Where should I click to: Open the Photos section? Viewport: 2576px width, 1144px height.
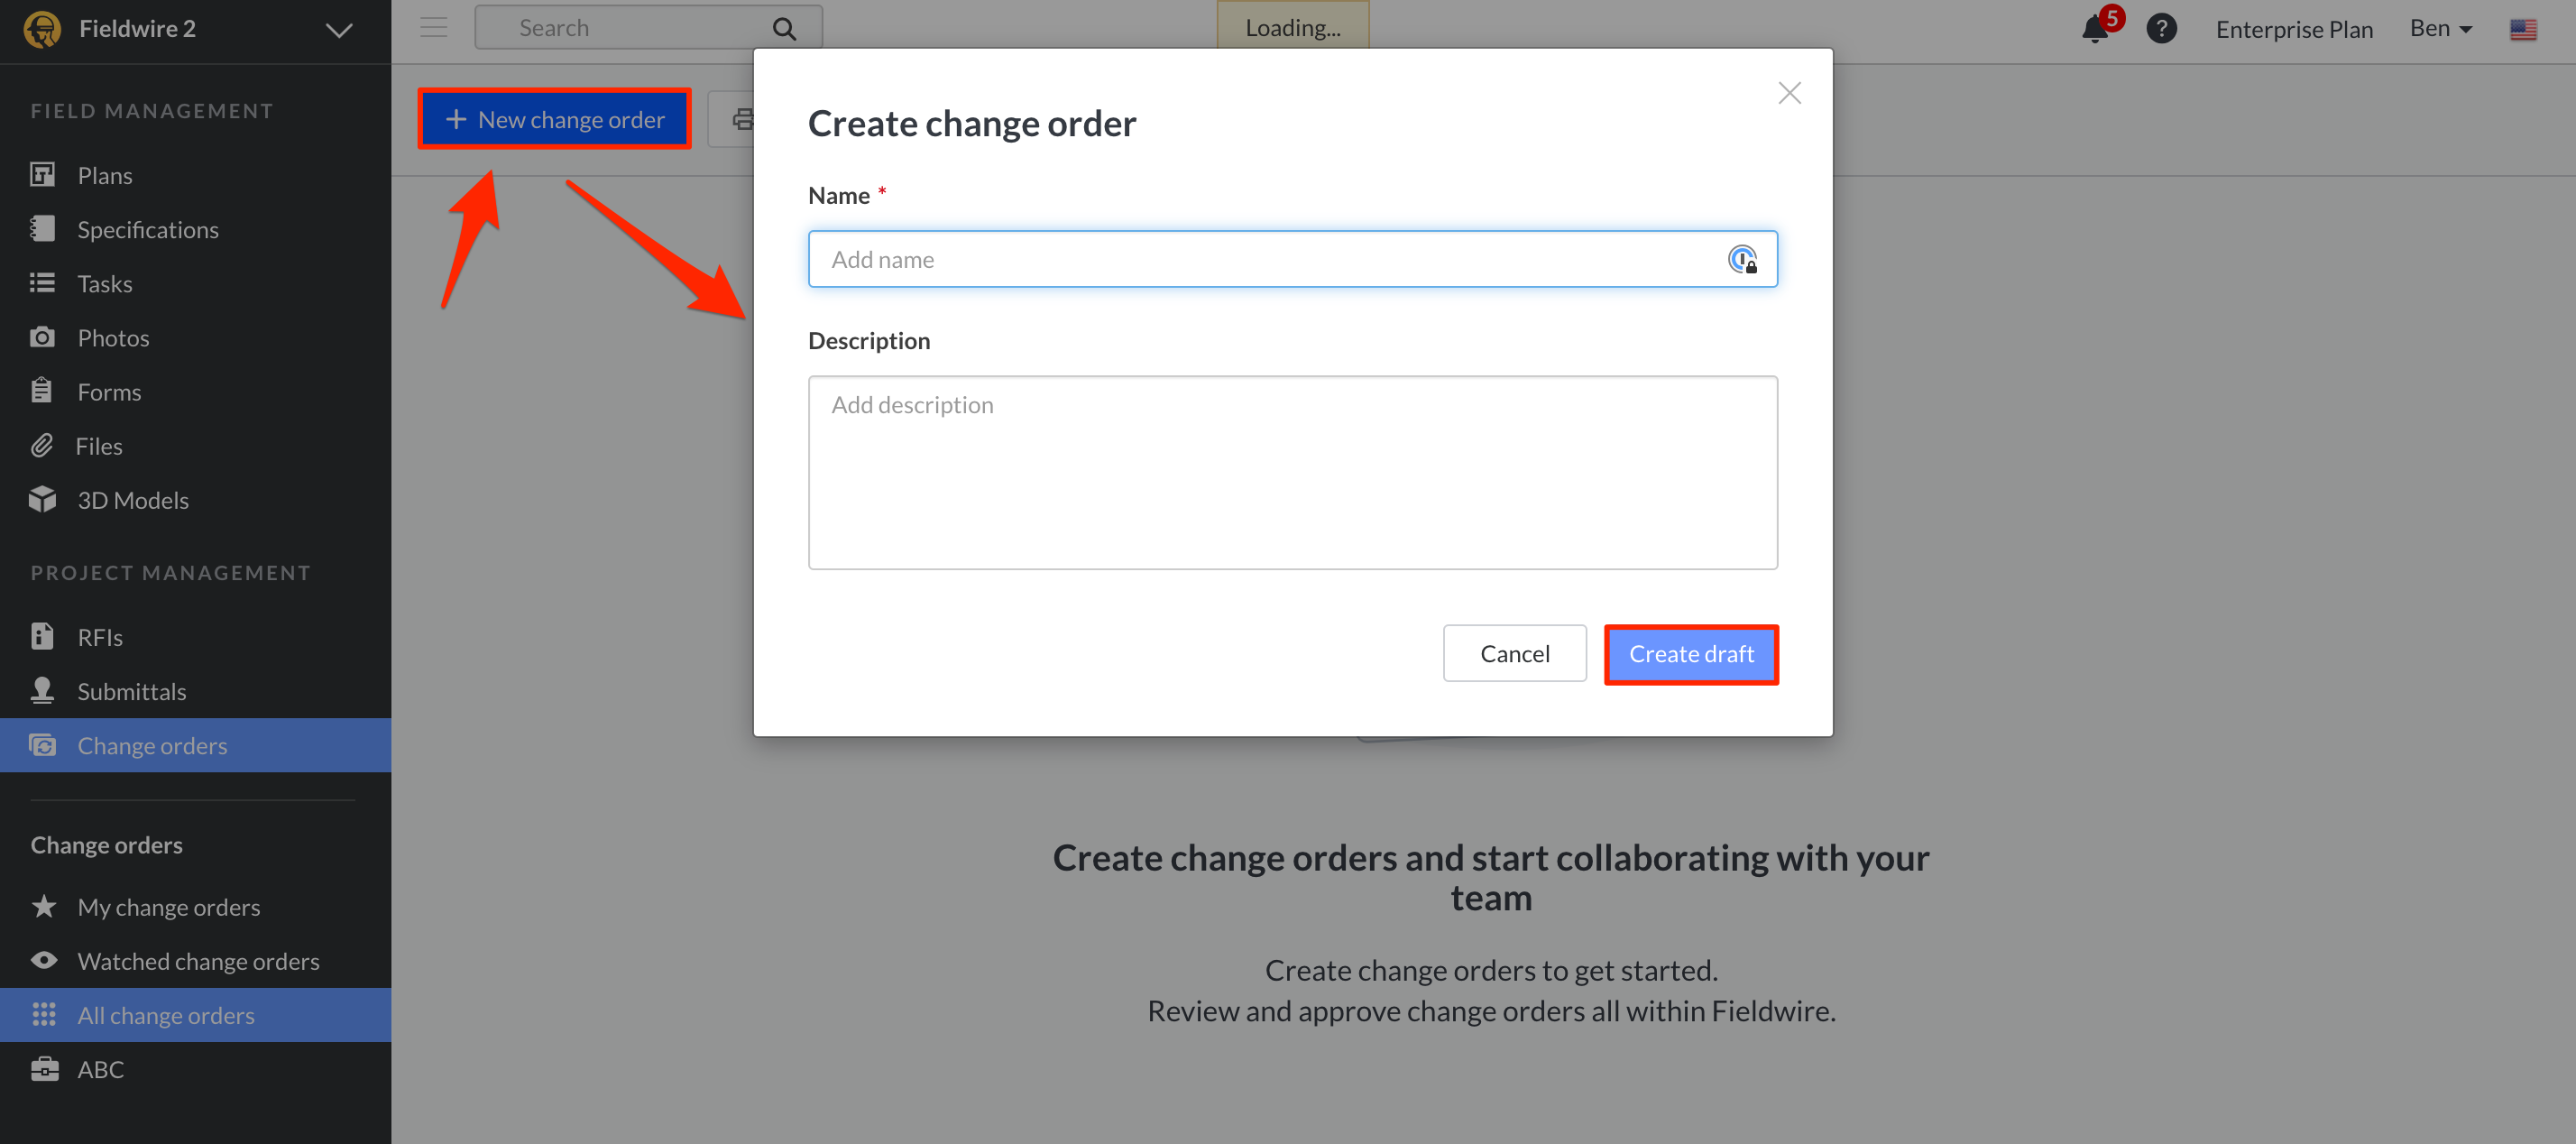click(x=112, y=337)
